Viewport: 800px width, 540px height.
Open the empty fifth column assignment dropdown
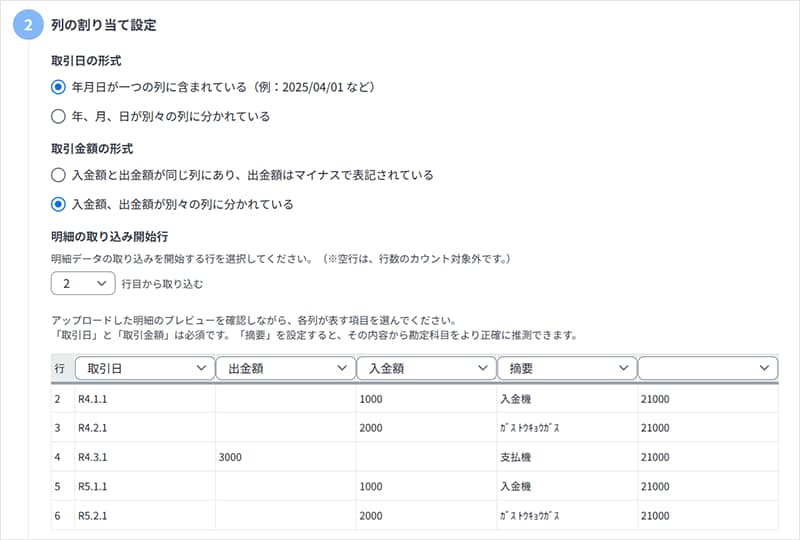708,368
